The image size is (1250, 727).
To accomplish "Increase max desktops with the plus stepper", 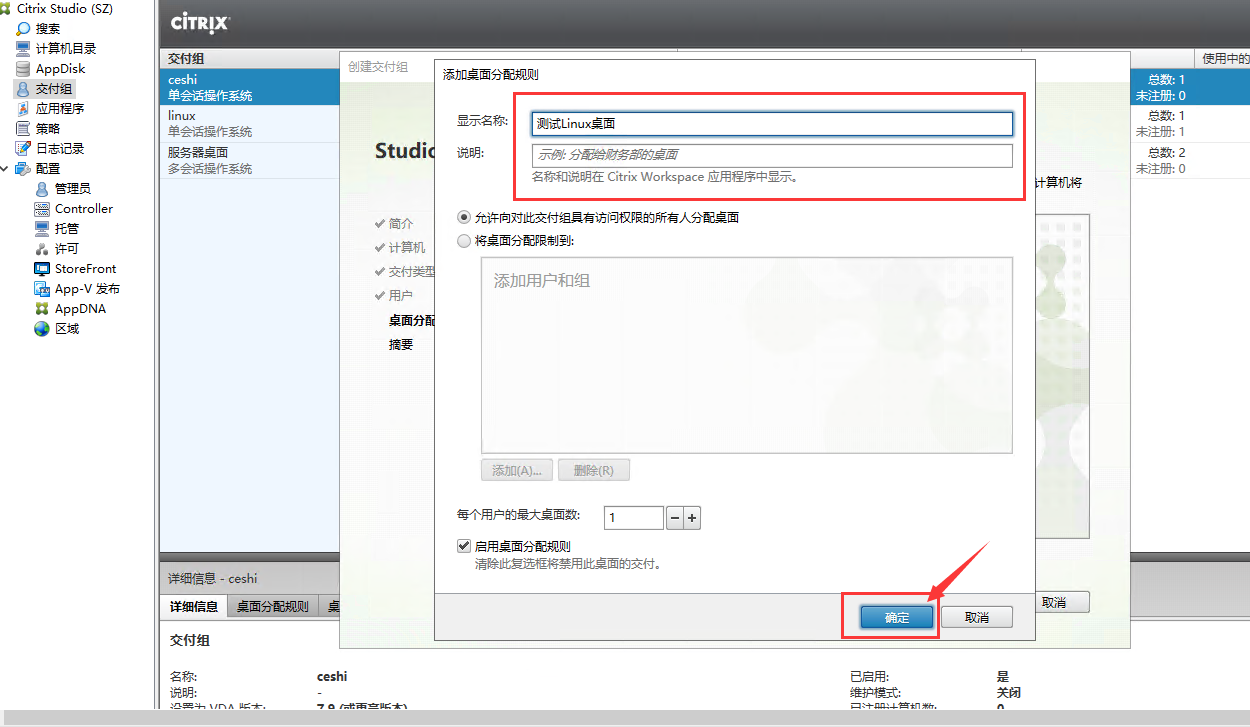I will pyautogui.click(x=691, y=517).
